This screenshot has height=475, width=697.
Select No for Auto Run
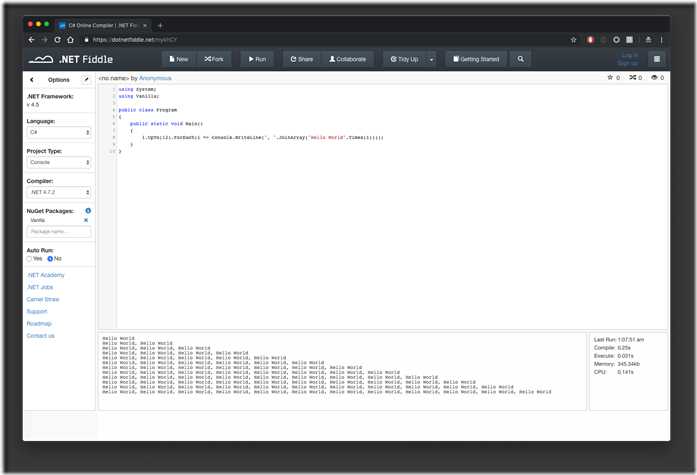coord(51,259)
